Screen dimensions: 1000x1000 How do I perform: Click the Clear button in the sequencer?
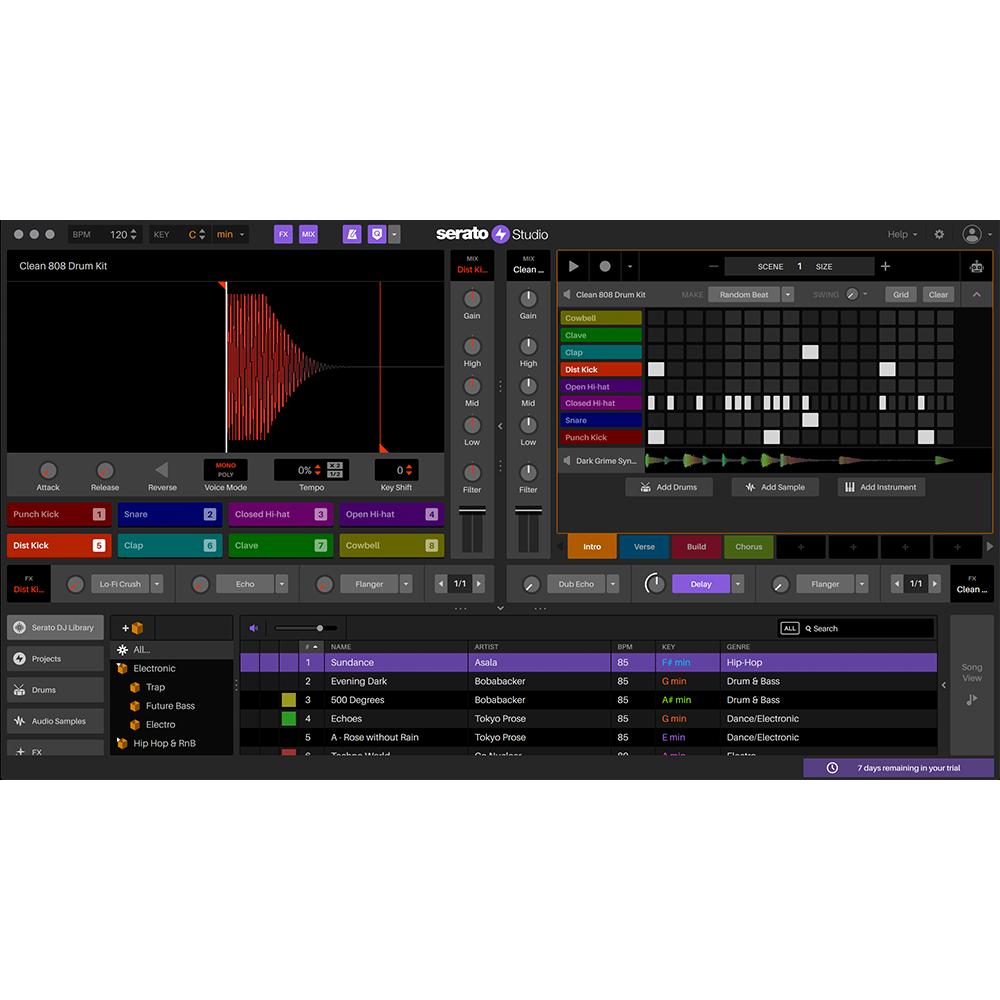click(x=938, y=294)
